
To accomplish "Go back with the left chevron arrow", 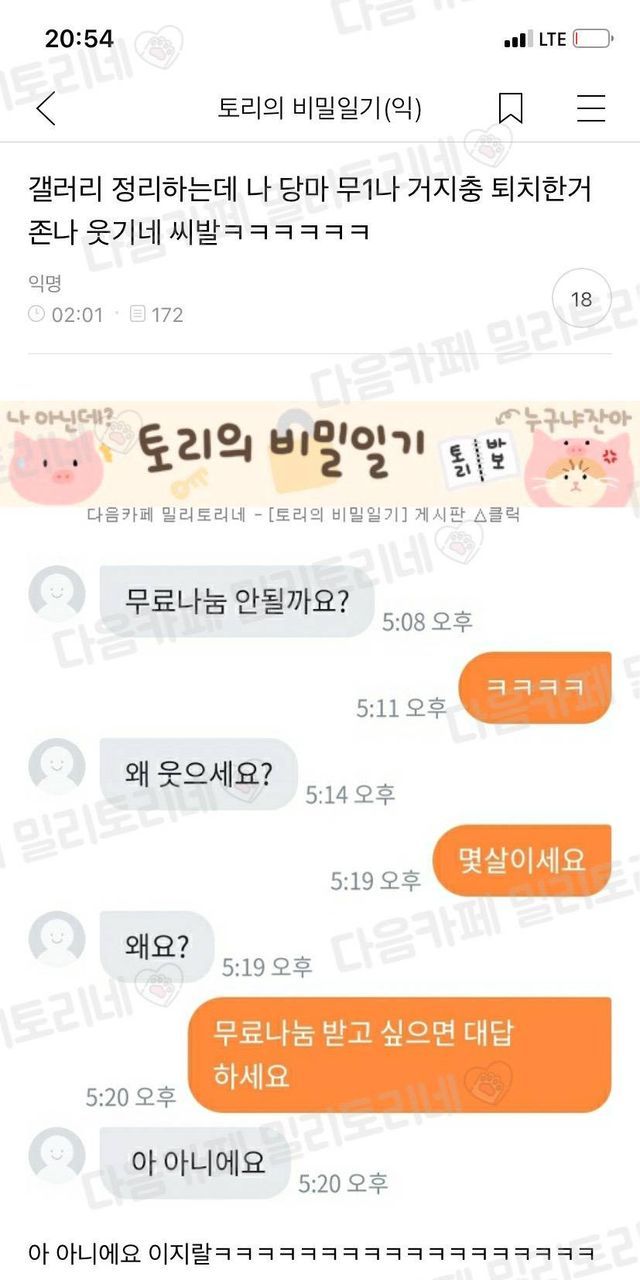I will (x=45, y=108).
